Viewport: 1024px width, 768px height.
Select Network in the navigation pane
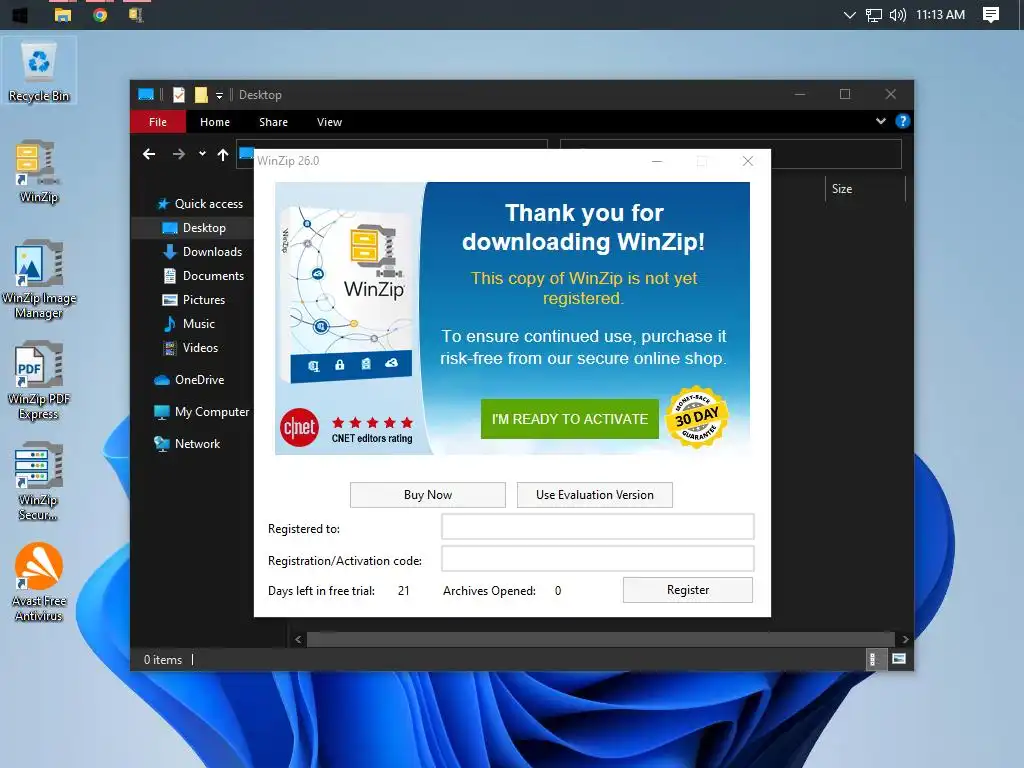(x=187, y=443)
